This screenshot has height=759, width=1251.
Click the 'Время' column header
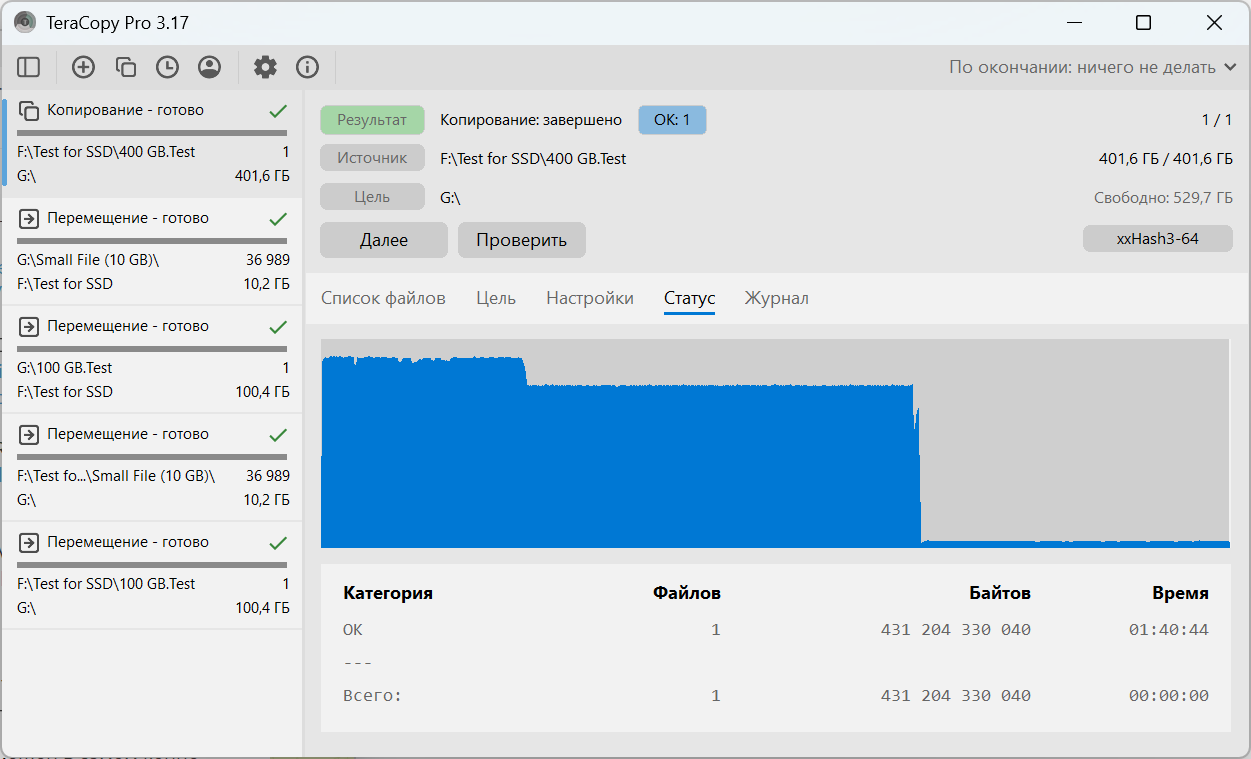[1181, 593]
